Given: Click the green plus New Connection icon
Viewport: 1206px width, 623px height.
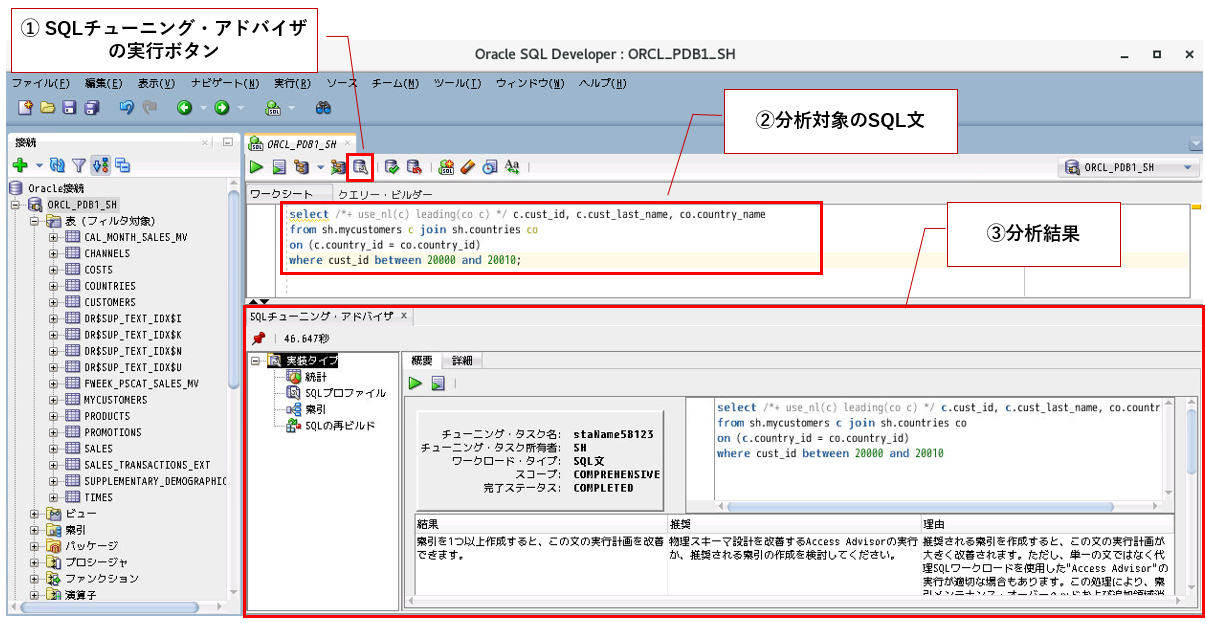Looking at the screenshot, I should pyautogui.click(x=20, y=165).
